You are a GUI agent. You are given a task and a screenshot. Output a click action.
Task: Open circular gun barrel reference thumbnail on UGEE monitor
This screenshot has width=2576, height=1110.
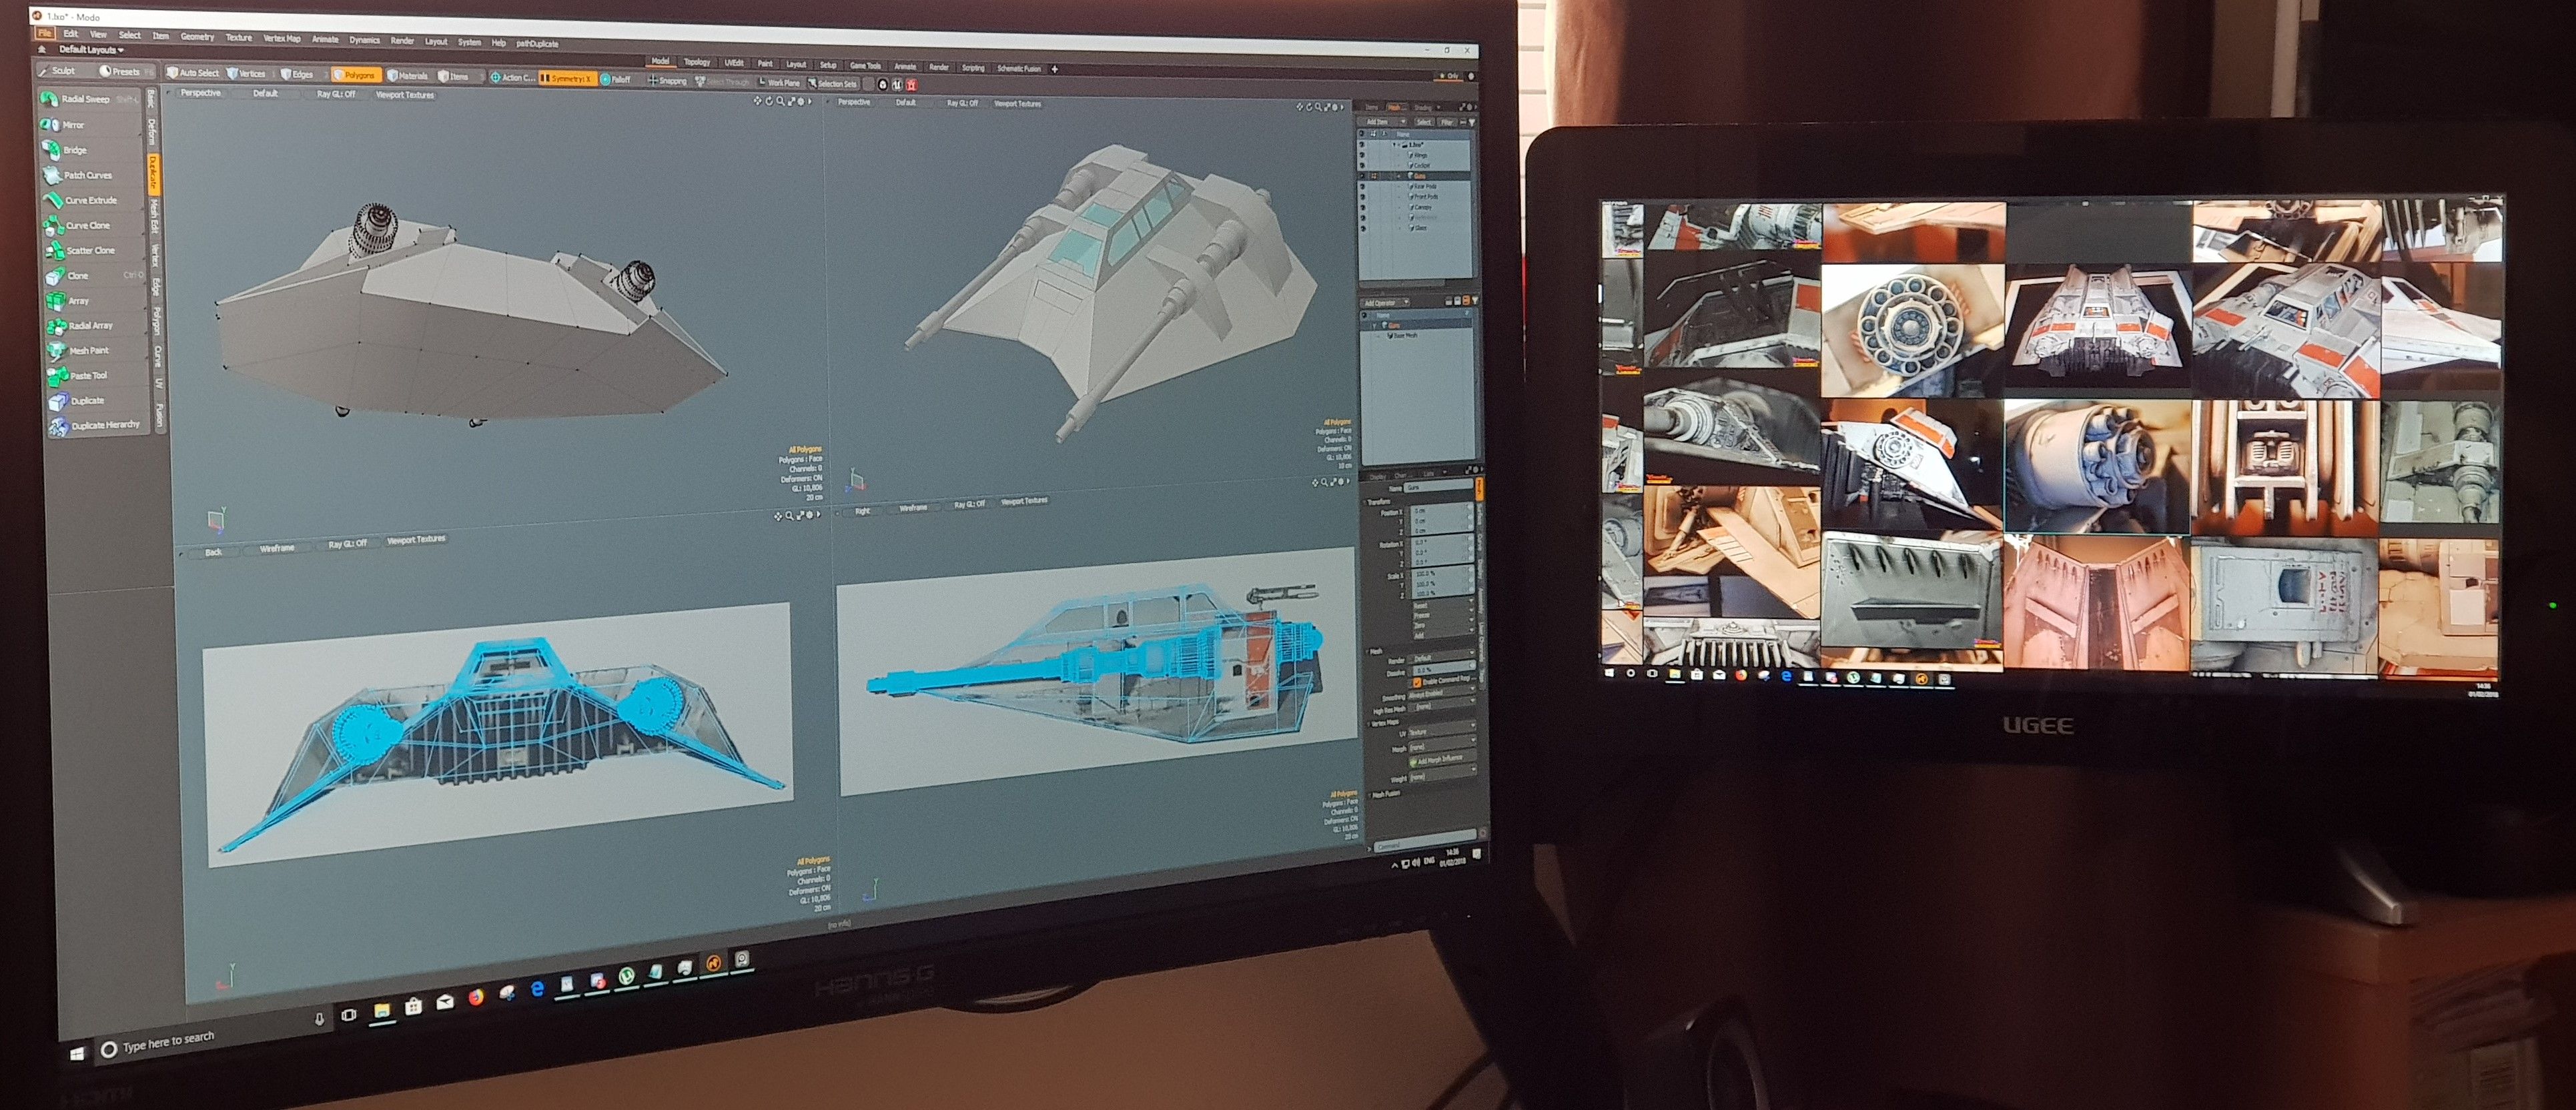1911,330
